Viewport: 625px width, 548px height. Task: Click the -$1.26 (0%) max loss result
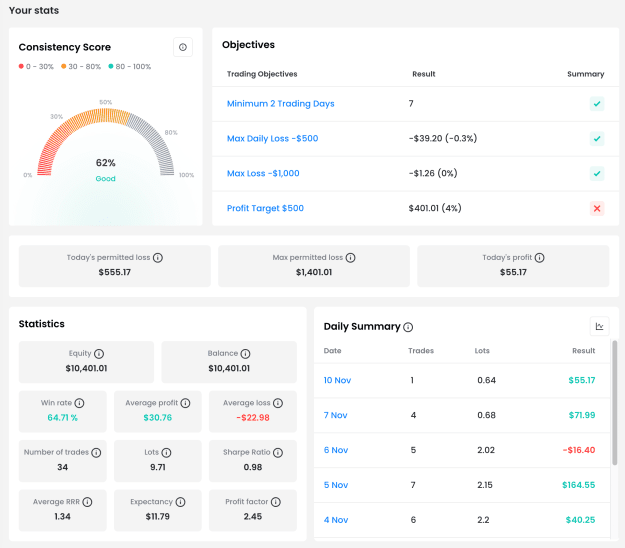pos(433,173)
